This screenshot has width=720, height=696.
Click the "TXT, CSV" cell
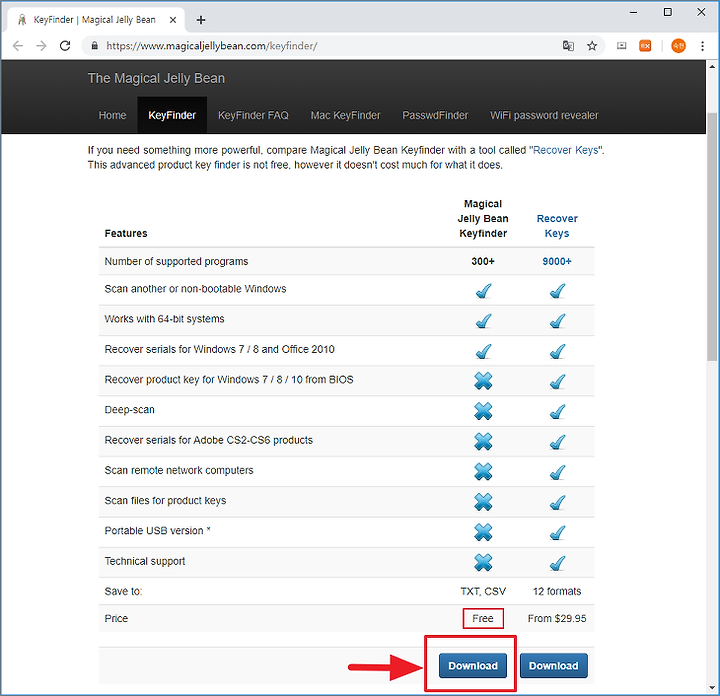(483, 591)
